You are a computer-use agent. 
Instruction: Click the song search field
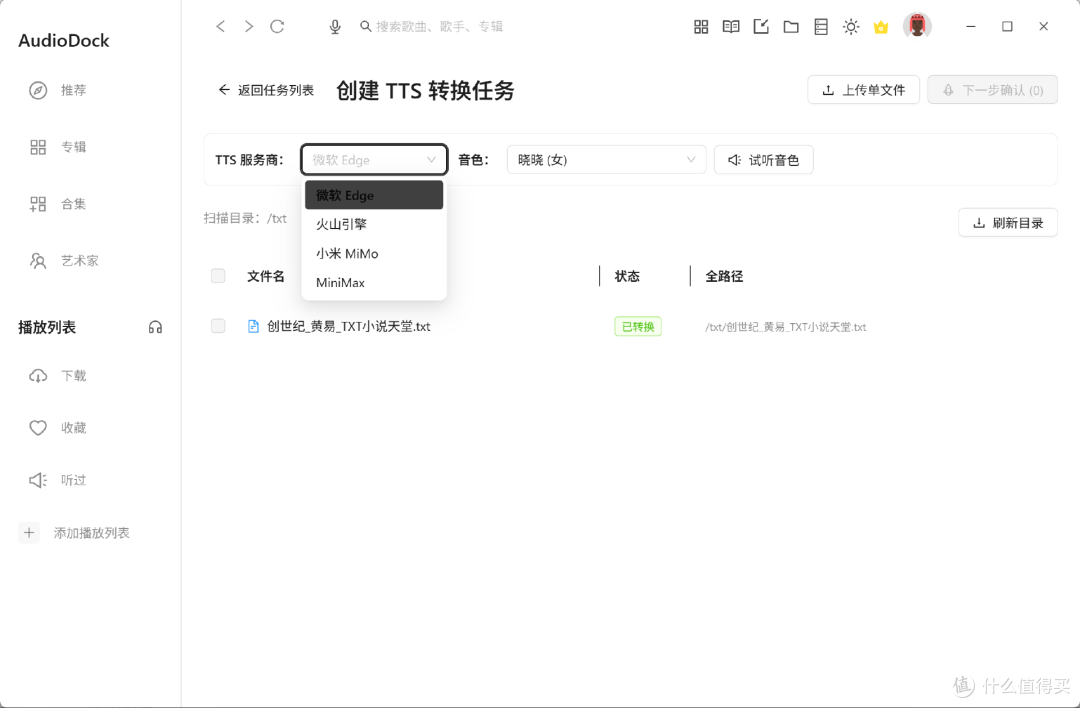tap(439, 26)
